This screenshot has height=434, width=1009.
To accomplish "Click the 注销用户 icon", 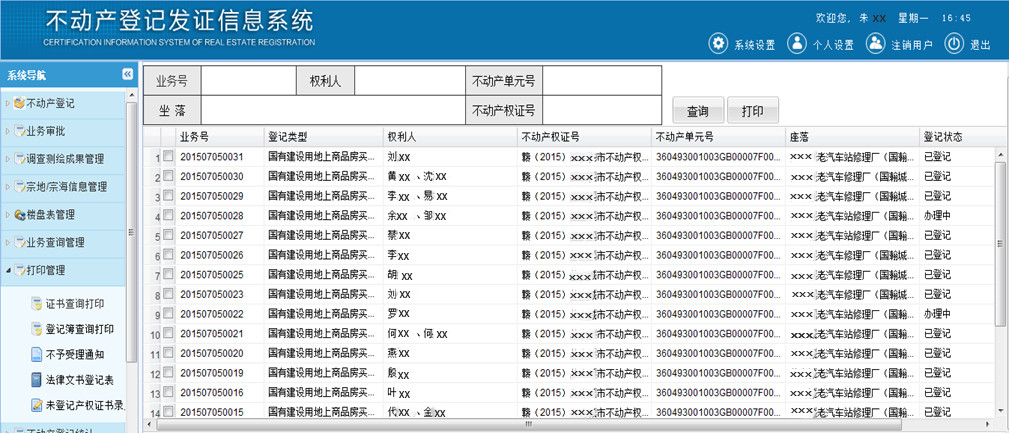I will (875, 44).
